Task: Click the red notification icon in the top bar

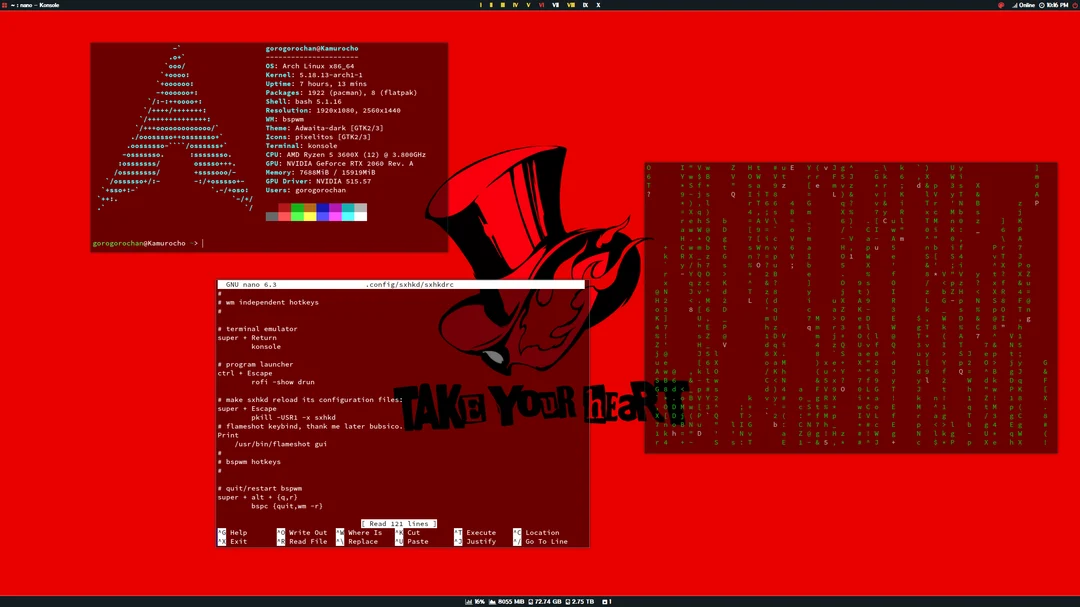Action: pos(1000,5)
